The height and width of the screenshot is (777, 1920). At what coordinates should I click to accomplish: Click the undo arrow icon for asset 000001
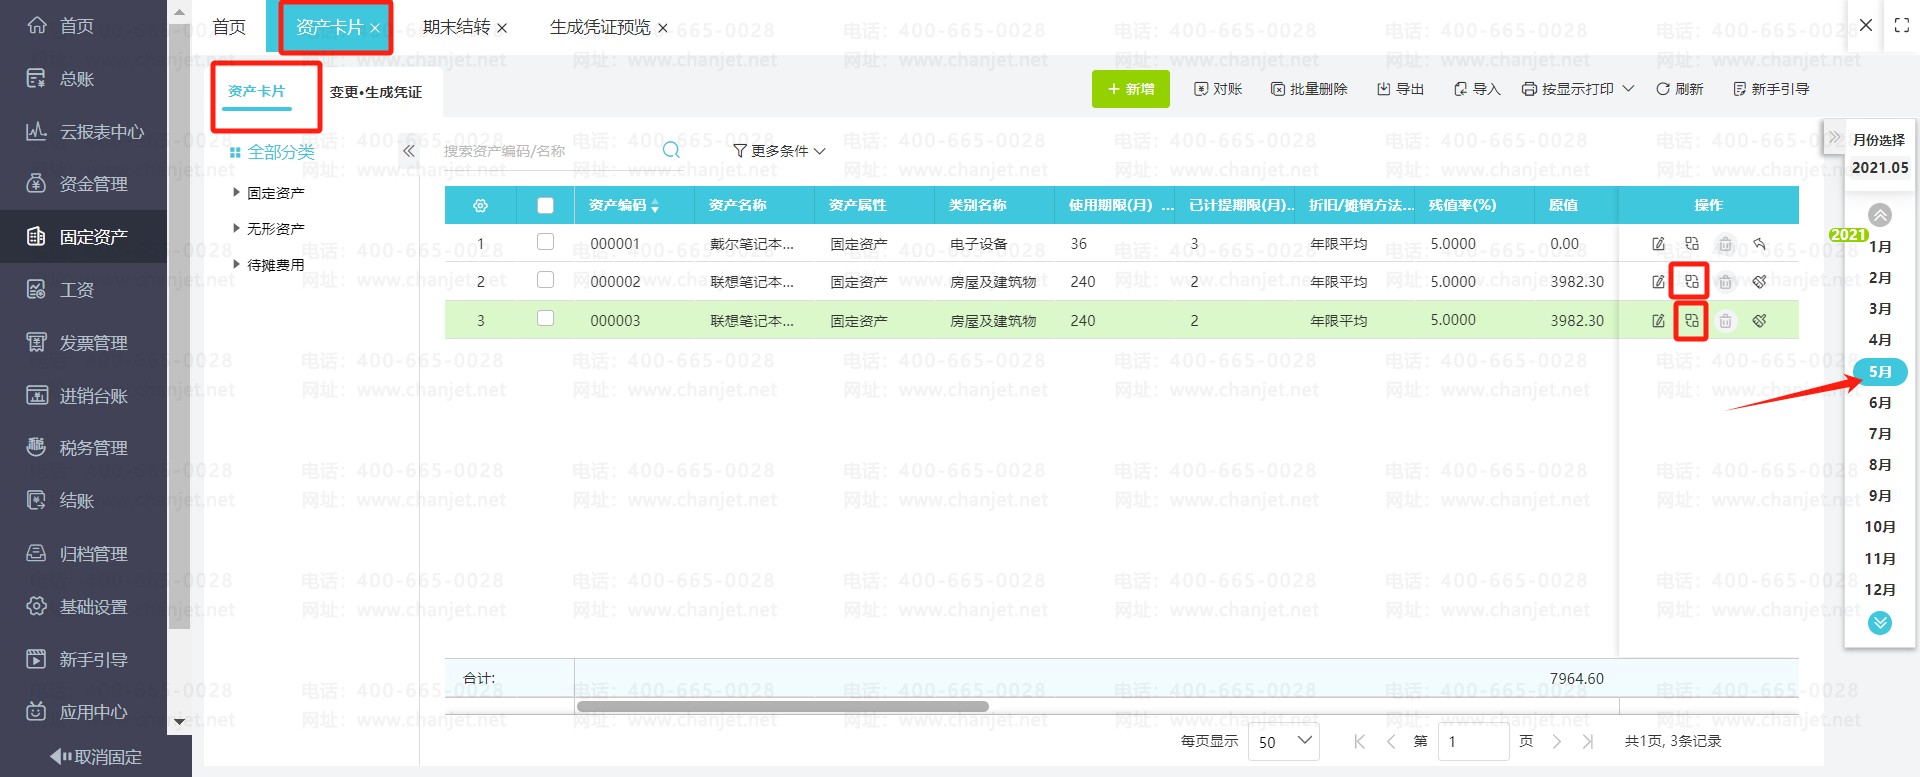click(1759, 244)
